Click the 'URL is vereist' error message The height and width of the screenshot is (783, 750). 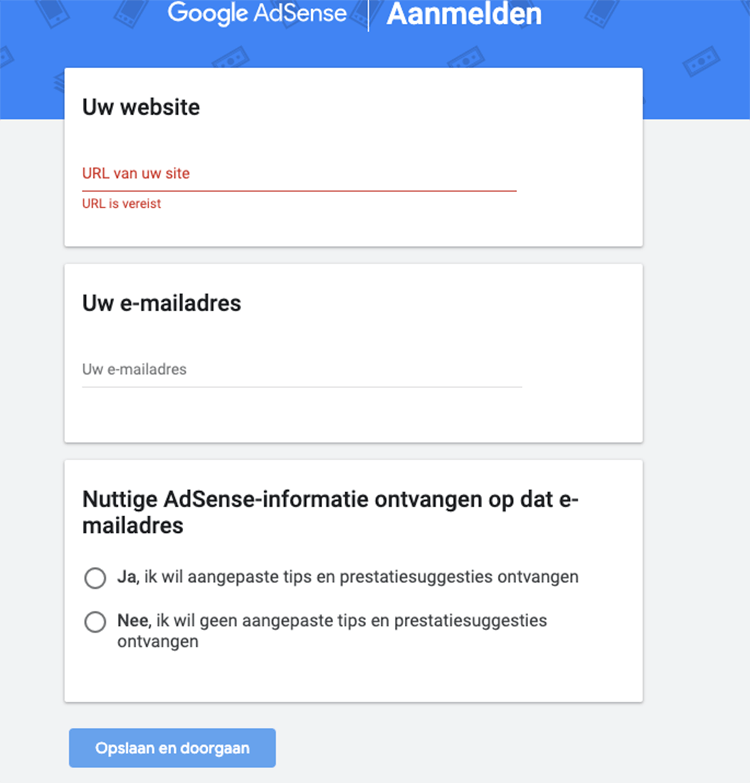(121, 204)
